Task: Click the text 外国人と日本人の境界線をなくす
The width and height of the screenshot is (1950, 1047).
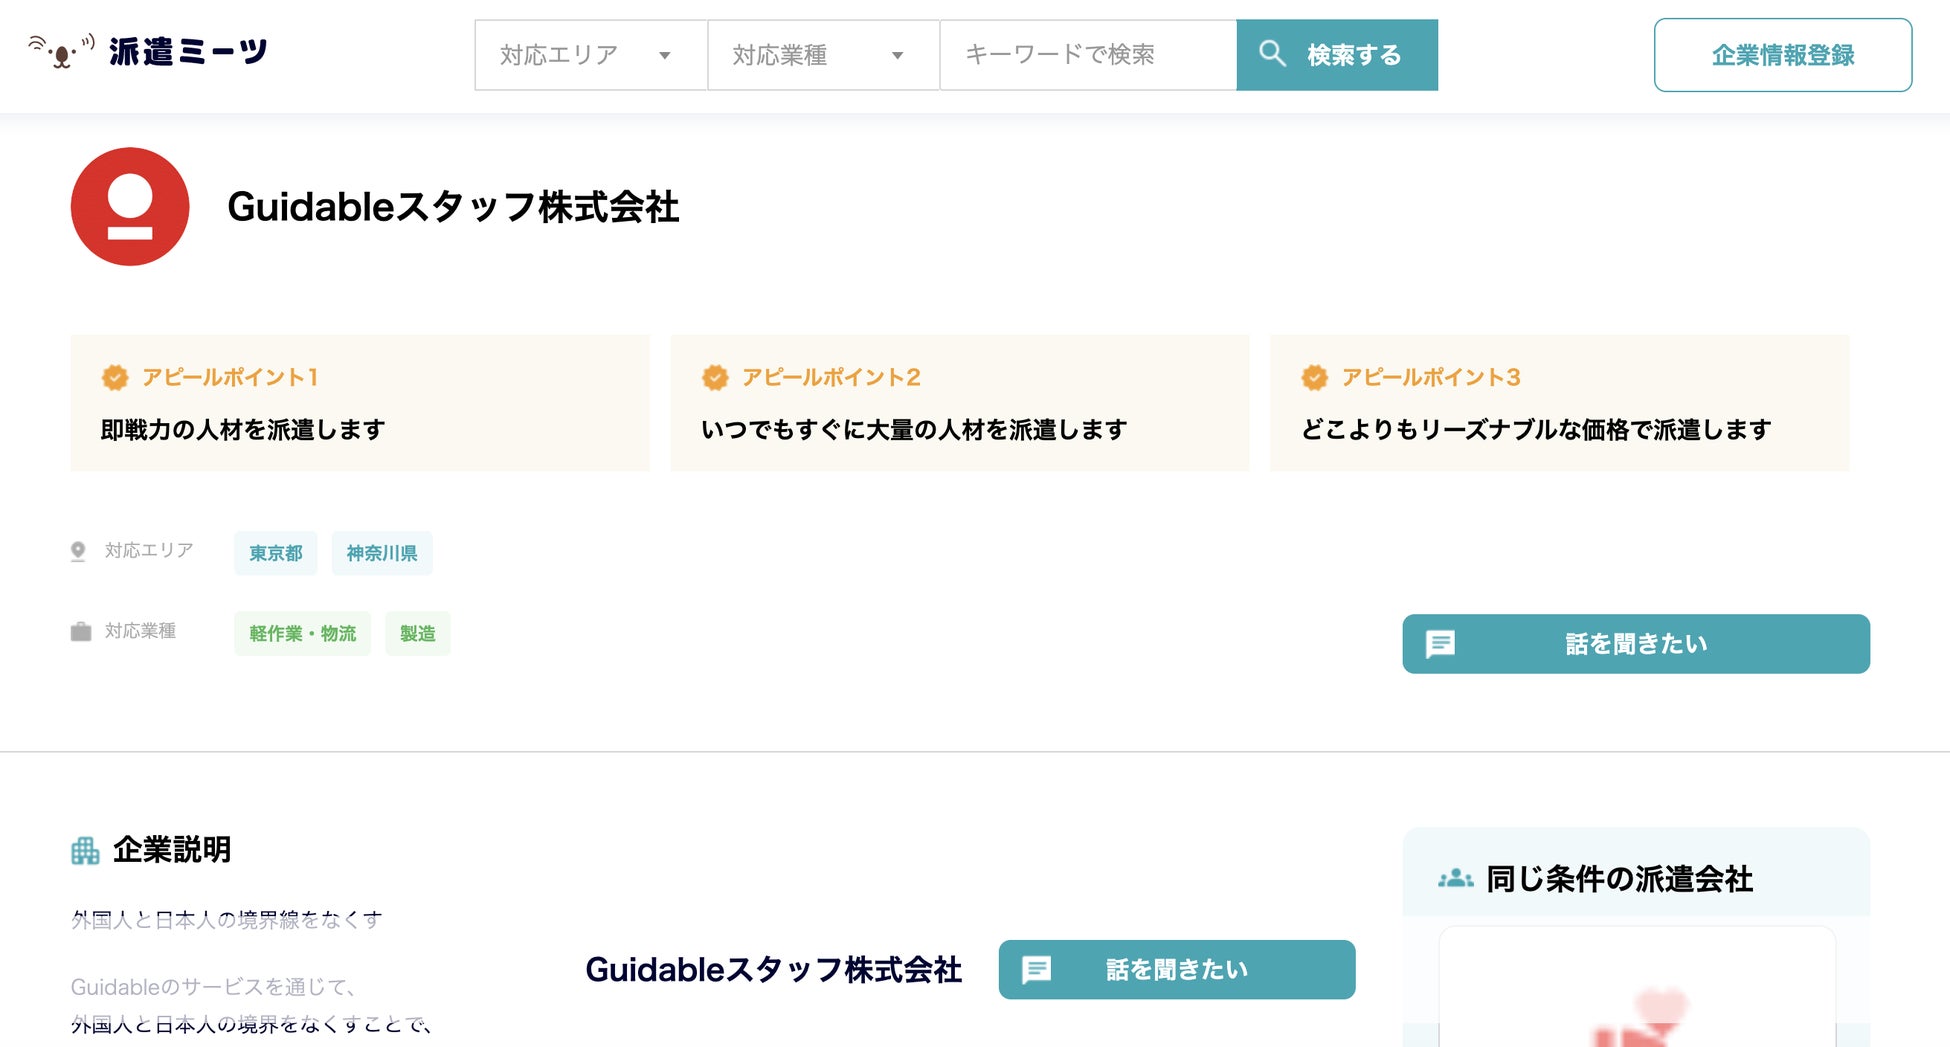Action: [227, 920]
